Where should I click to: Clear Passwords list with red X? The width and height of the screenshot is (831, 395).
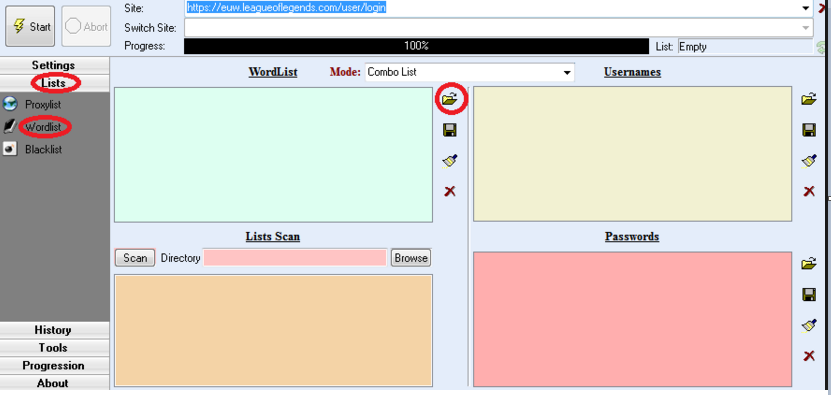[809, 356]
